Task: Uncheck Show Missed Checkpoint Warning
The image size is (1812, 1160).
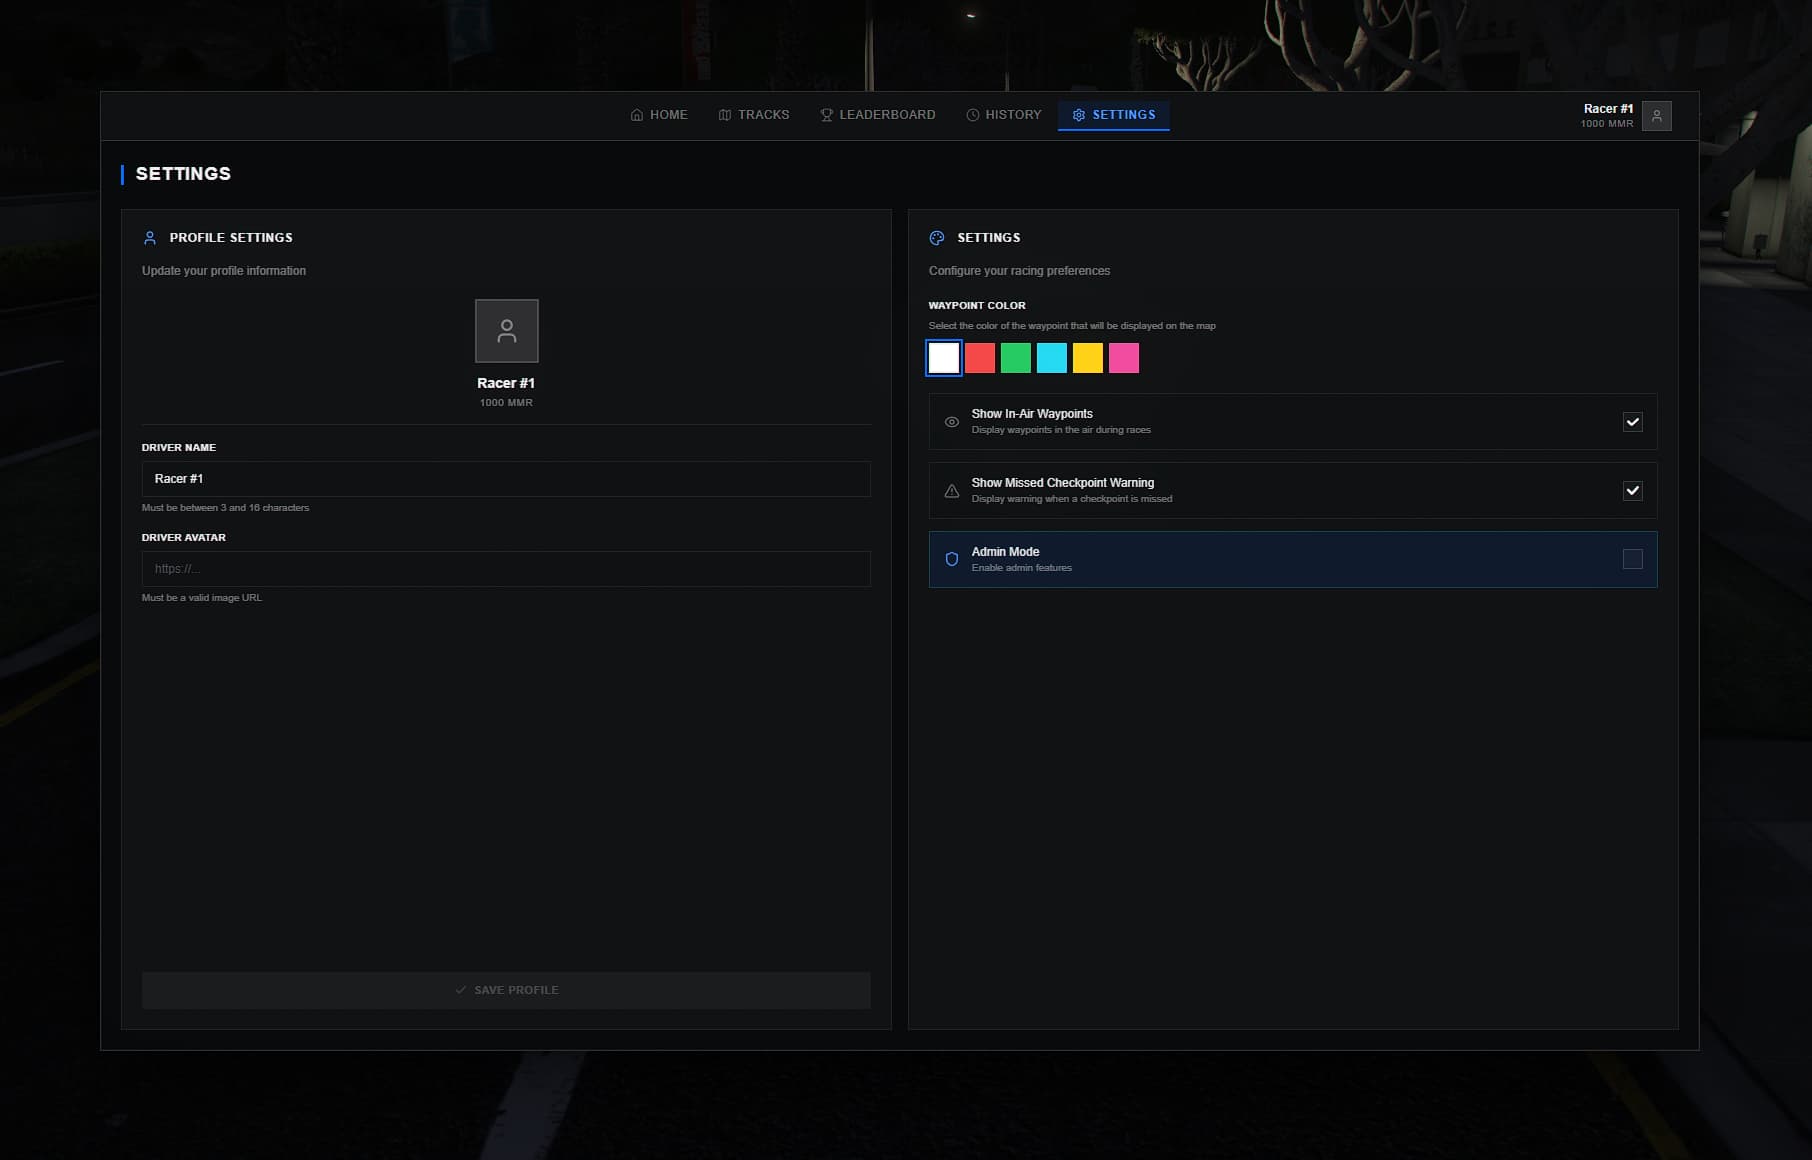Action: (1632, 491)
